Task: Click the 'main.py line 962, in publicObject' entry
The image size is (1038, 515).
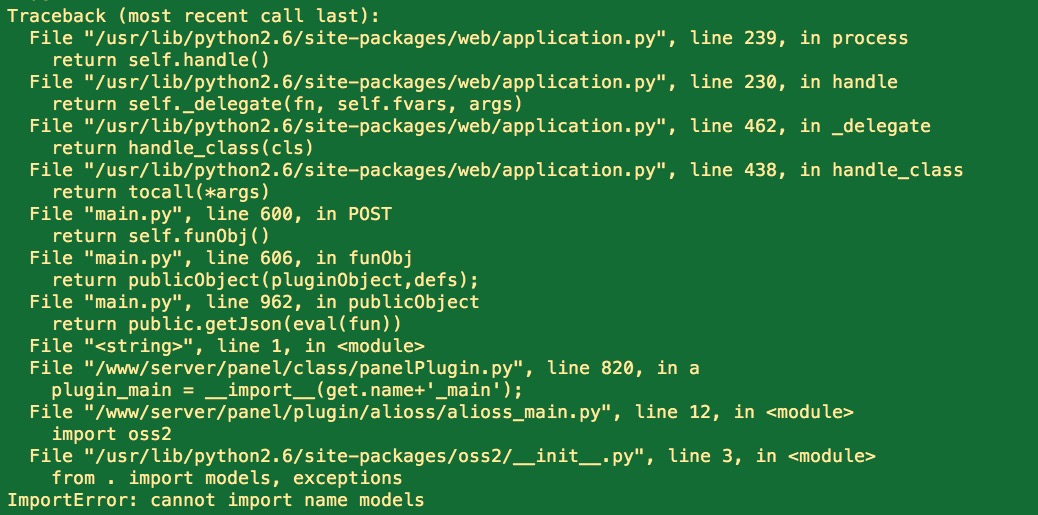Action: coord(254,302)
